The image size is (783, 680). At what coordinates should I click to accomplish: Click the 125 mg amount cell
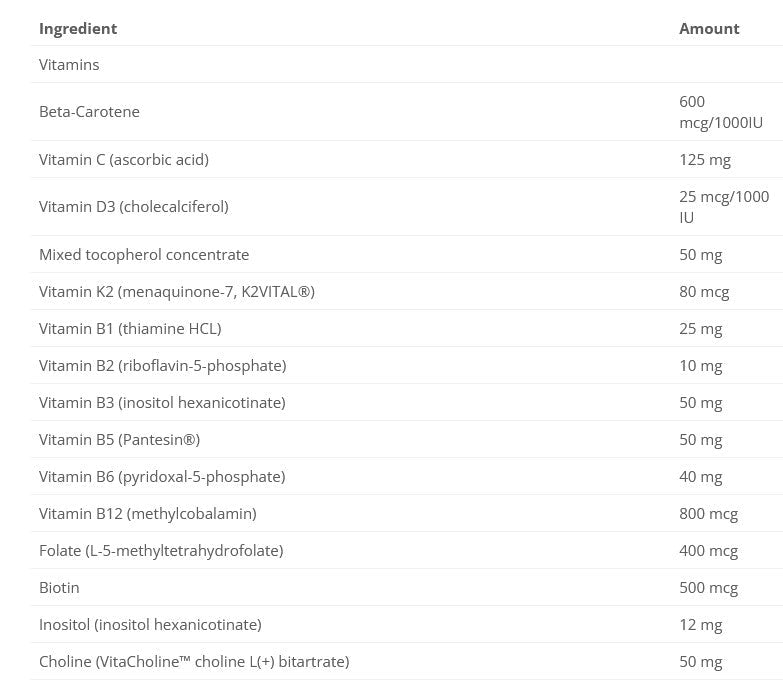tap(705, 160)
